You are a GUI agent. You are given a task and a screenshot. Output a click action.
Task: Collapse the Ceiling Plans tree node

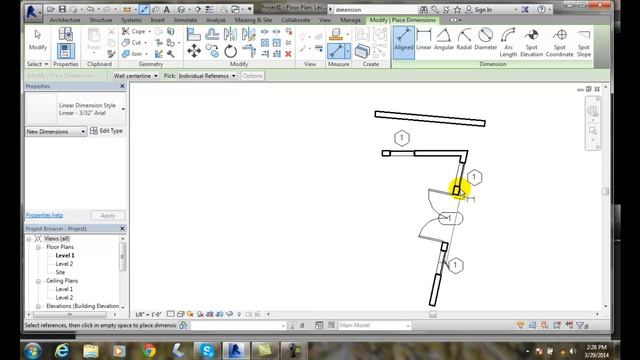pyautogui.click(x=38, y=281)
